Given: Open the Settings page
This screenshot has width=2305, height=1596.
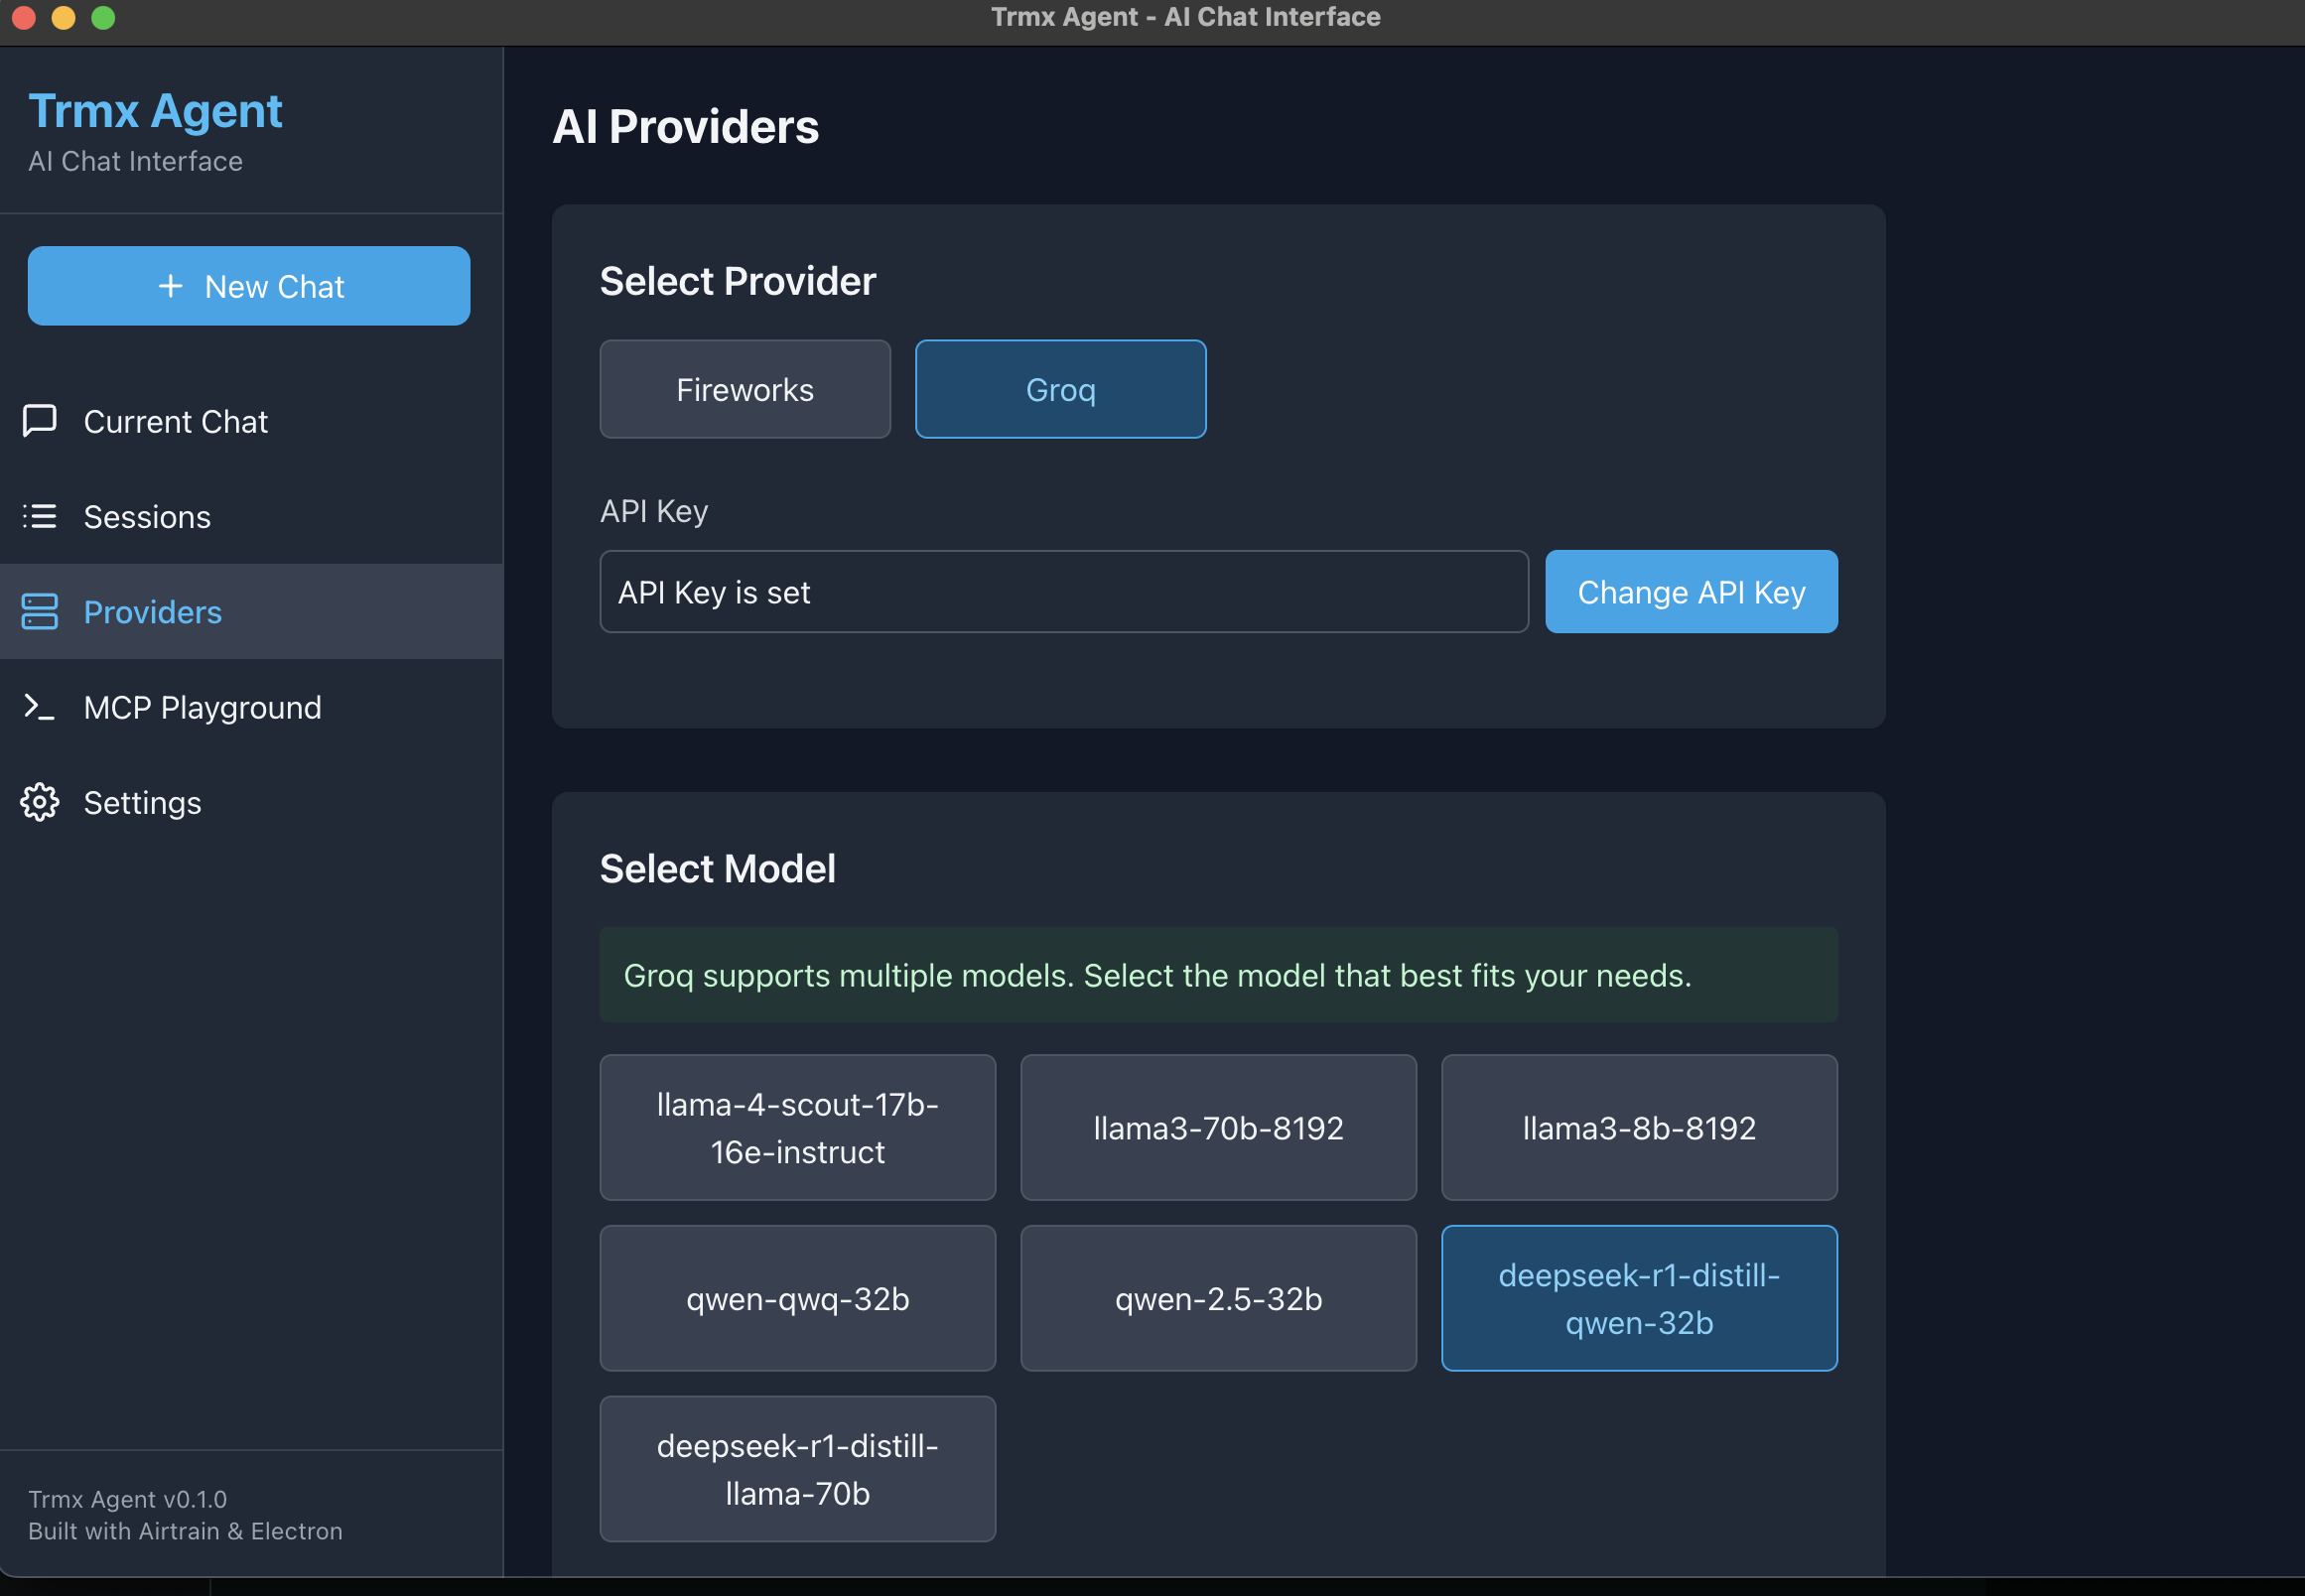Looking at the screenshot, I should pyautogui.click(x=251, y=802).
